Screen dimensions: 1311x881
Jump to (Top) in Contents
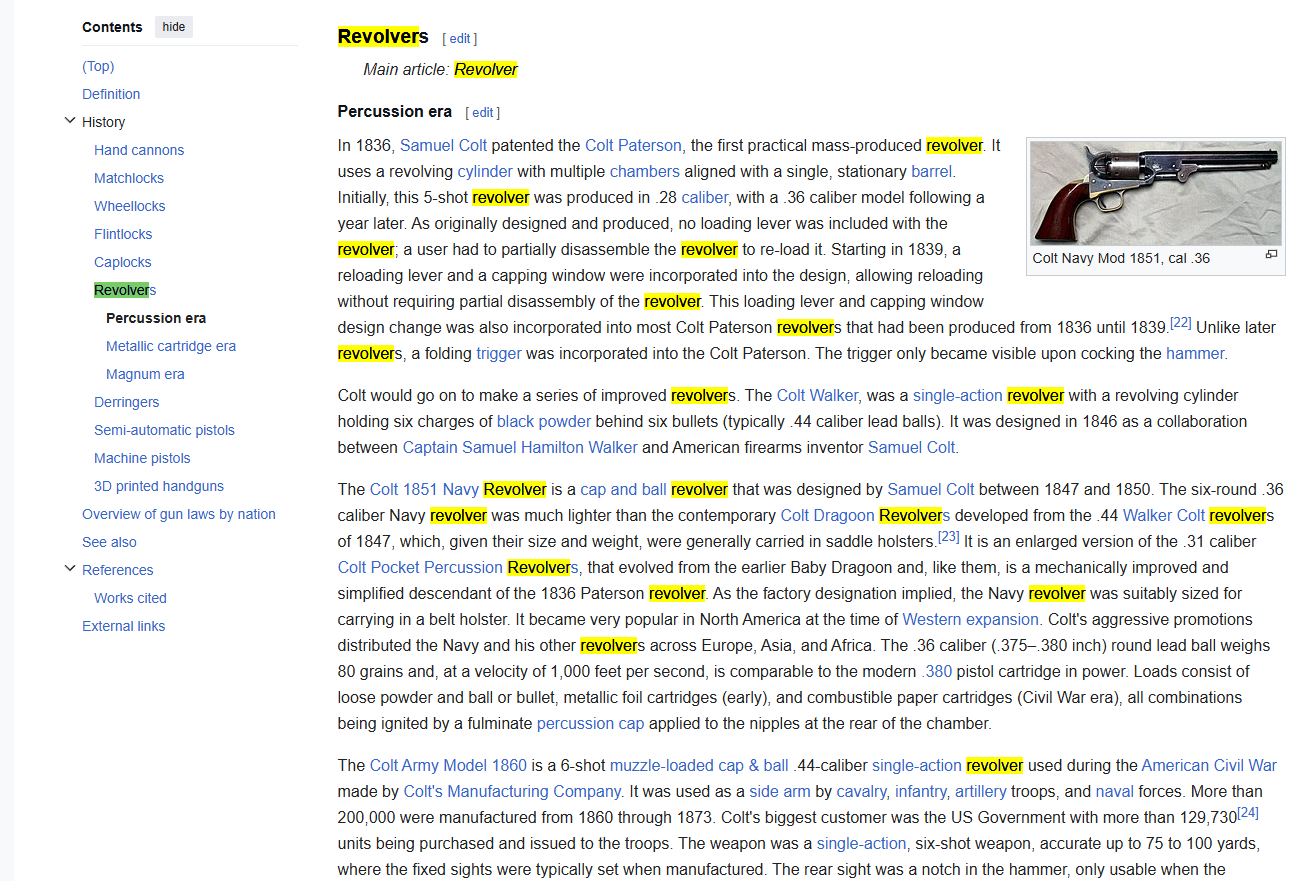[98, 66]
